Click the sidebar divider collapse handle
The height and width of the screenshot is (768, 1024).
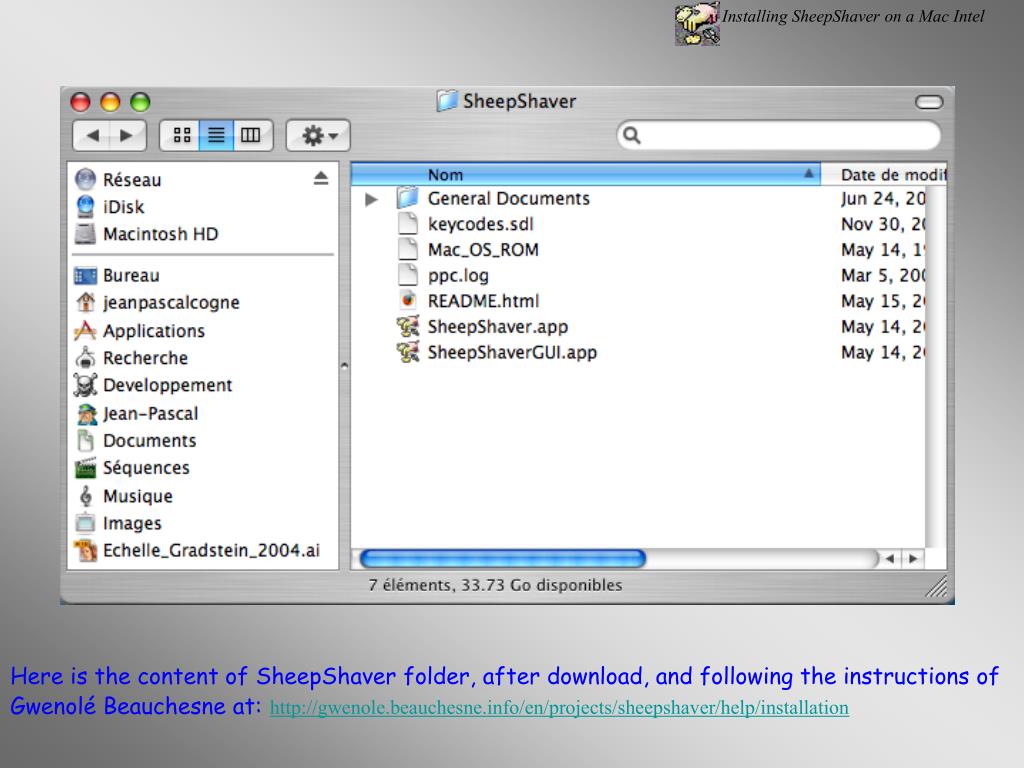click(x=344, y=366)
